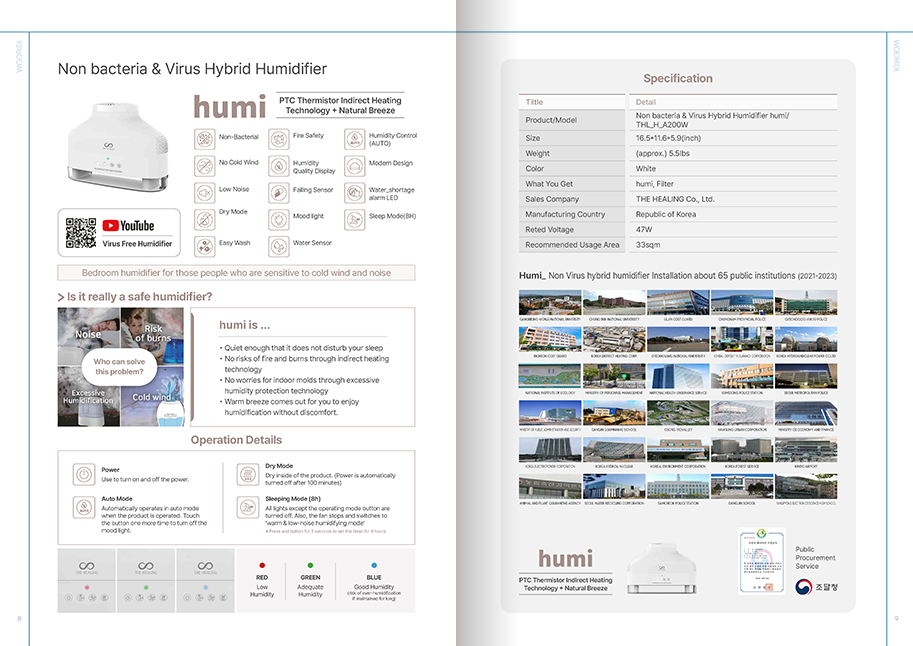Screen dimensions: 913x646
Task: Select the Fire Safety icon
Action: 278,137
